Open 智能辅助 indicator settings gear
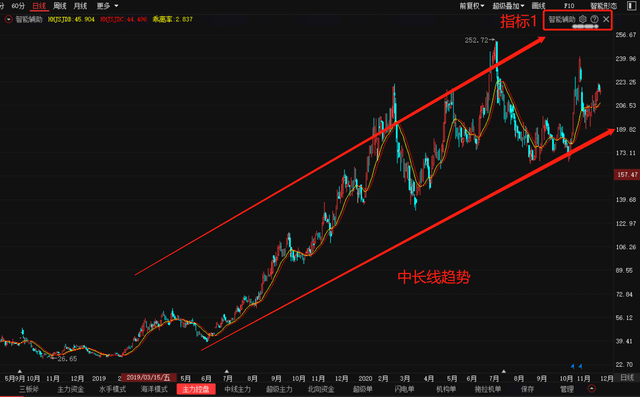 click(582, 19)
